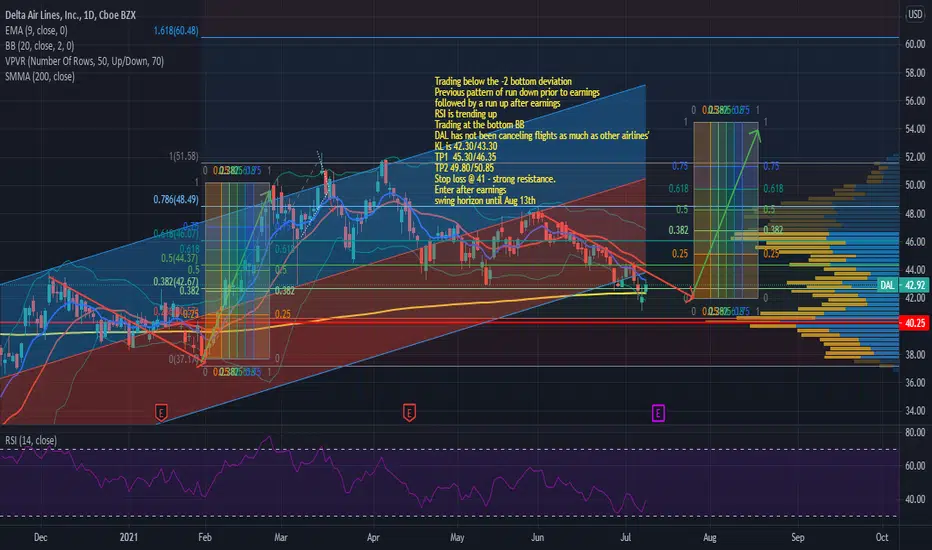Select the EMA (9, close, 0) indicator legend
932x550 pixels.
pos(36,30)
